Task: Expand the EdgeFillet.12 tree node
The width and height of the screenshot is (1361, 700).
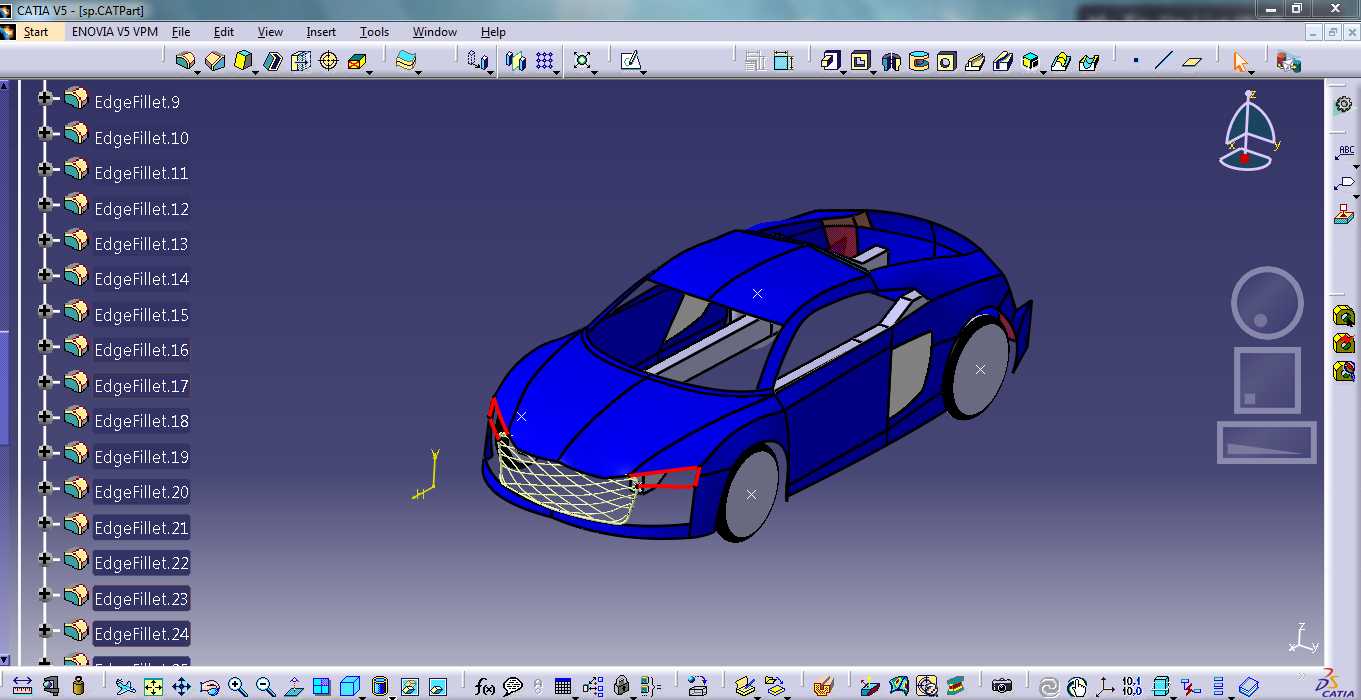Action: (44, 204)
